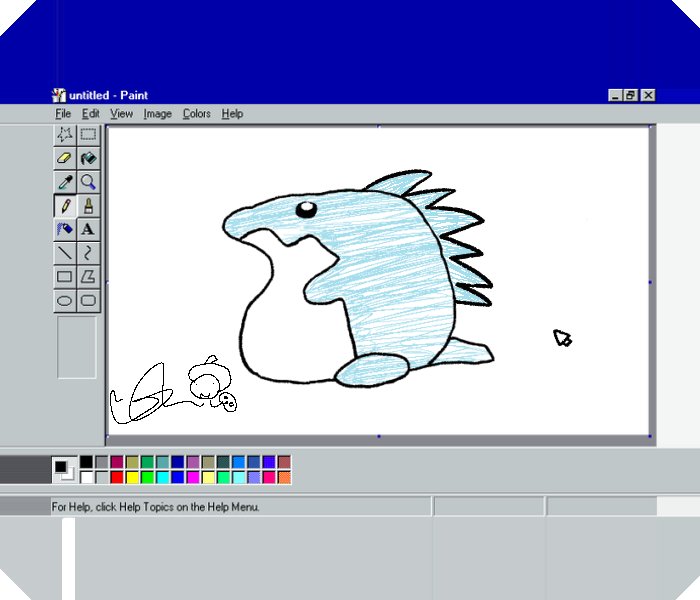Choose the dark gray palette swatch
This screenshot has height=600, width=700.
click(x=102, y=462)
